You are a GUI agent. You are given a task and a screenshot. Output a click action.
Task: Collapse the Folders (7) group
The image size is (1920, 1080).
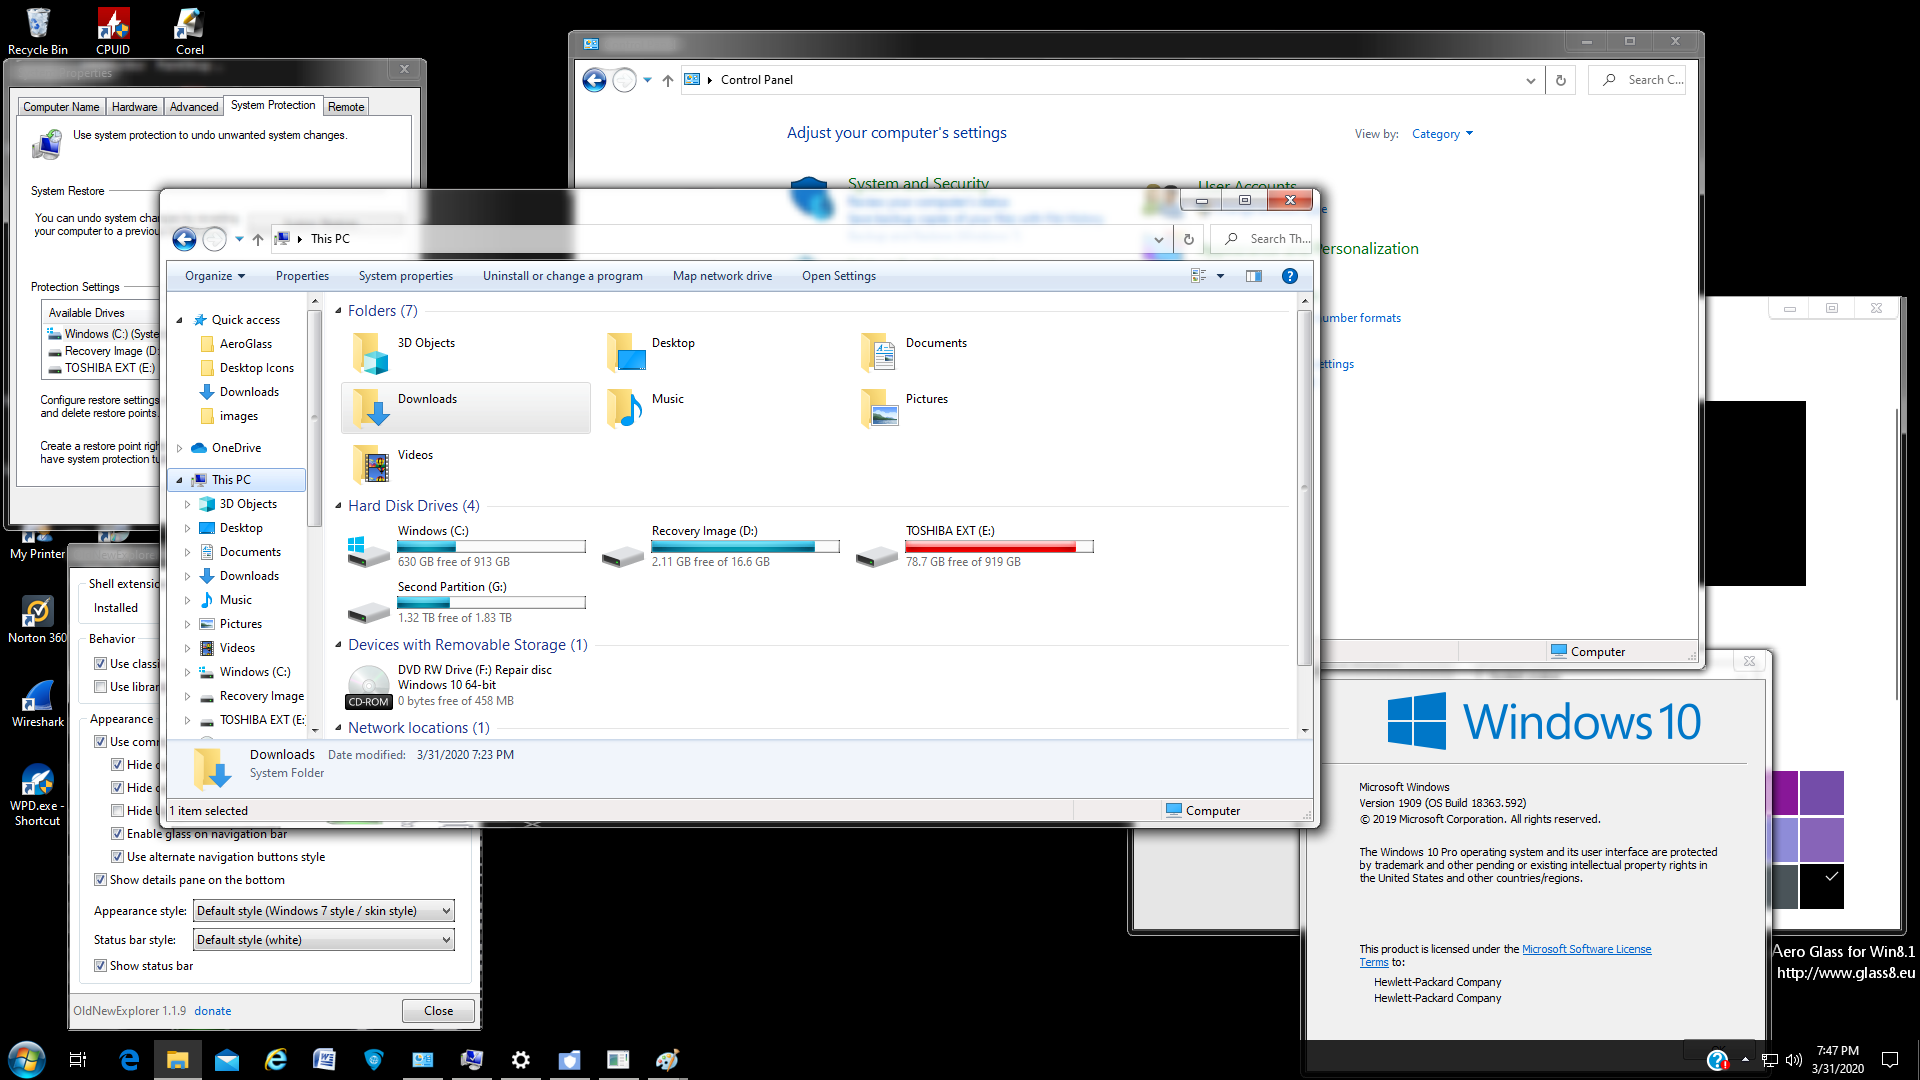pos(338,311)
